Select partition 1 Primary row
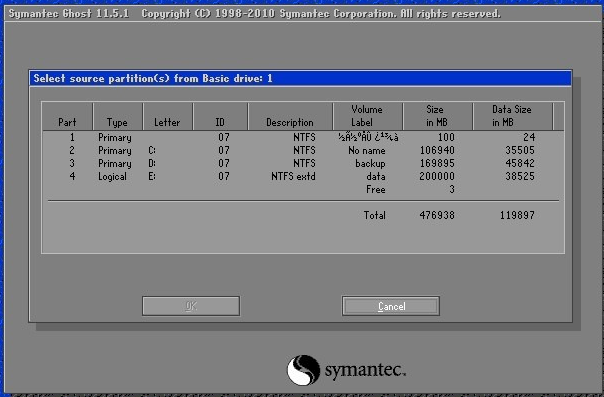 coord(303,137)
